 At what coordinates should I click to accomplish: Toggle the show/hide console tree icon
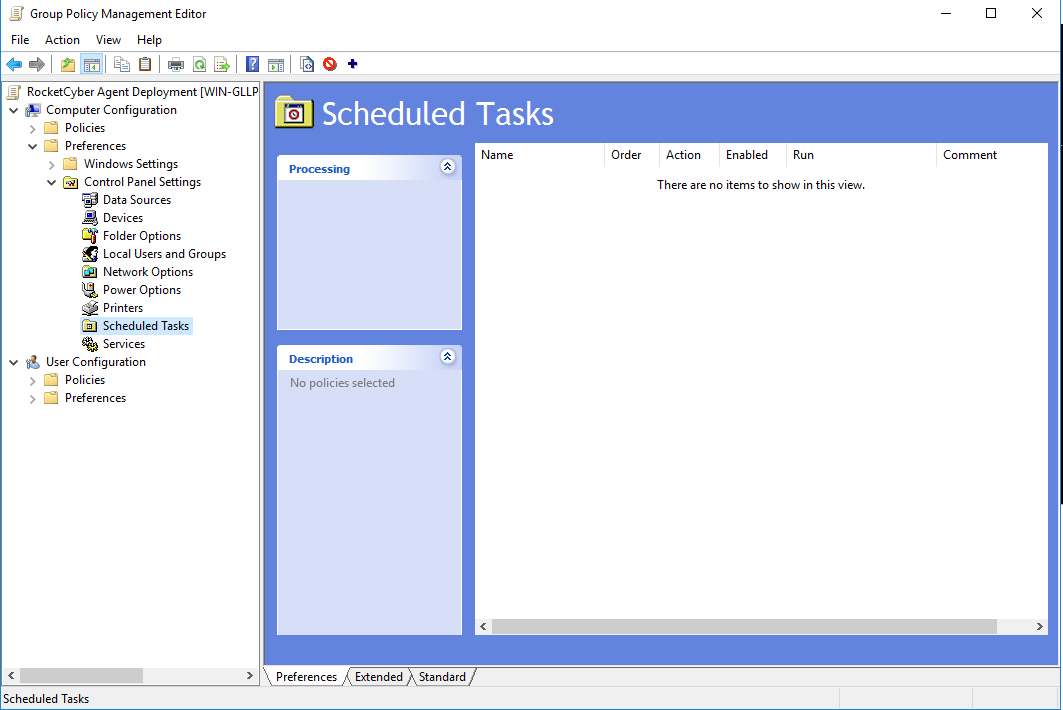(92, 64)
